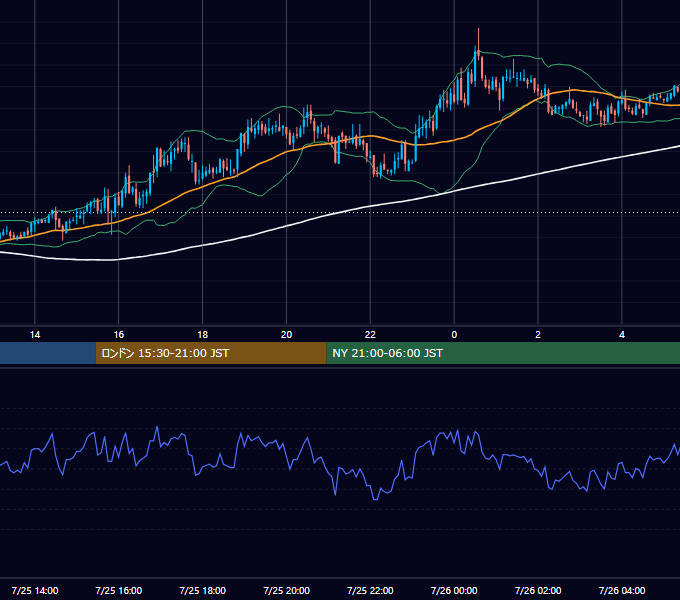The width and height of the screenshot is (680, 600).
Task: Click the 7/25 22:00 date label
Action: tap(370, 590)
